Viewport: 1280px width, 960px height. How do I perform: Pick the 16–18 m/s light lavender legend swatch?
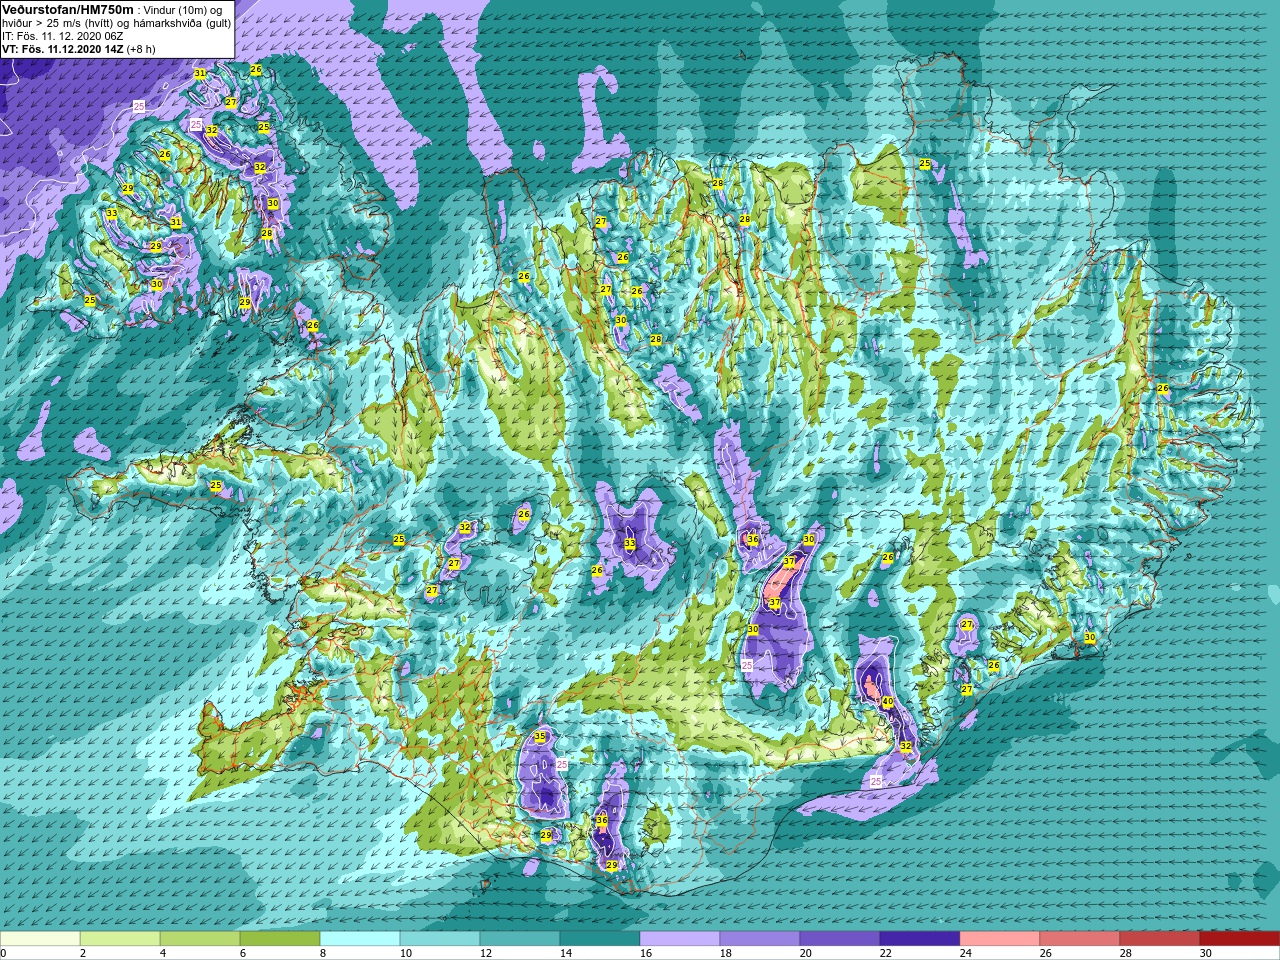[680, 939]
